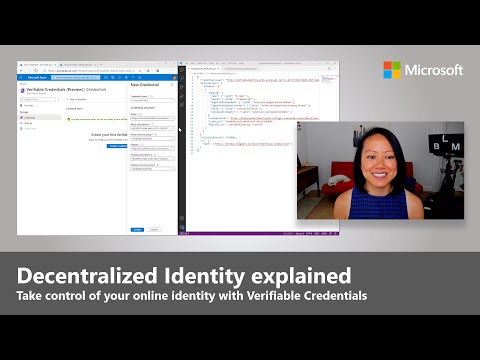Click the blue Create button in panel
The width and height of the screenshot is (480, 360).
[137, 230]
